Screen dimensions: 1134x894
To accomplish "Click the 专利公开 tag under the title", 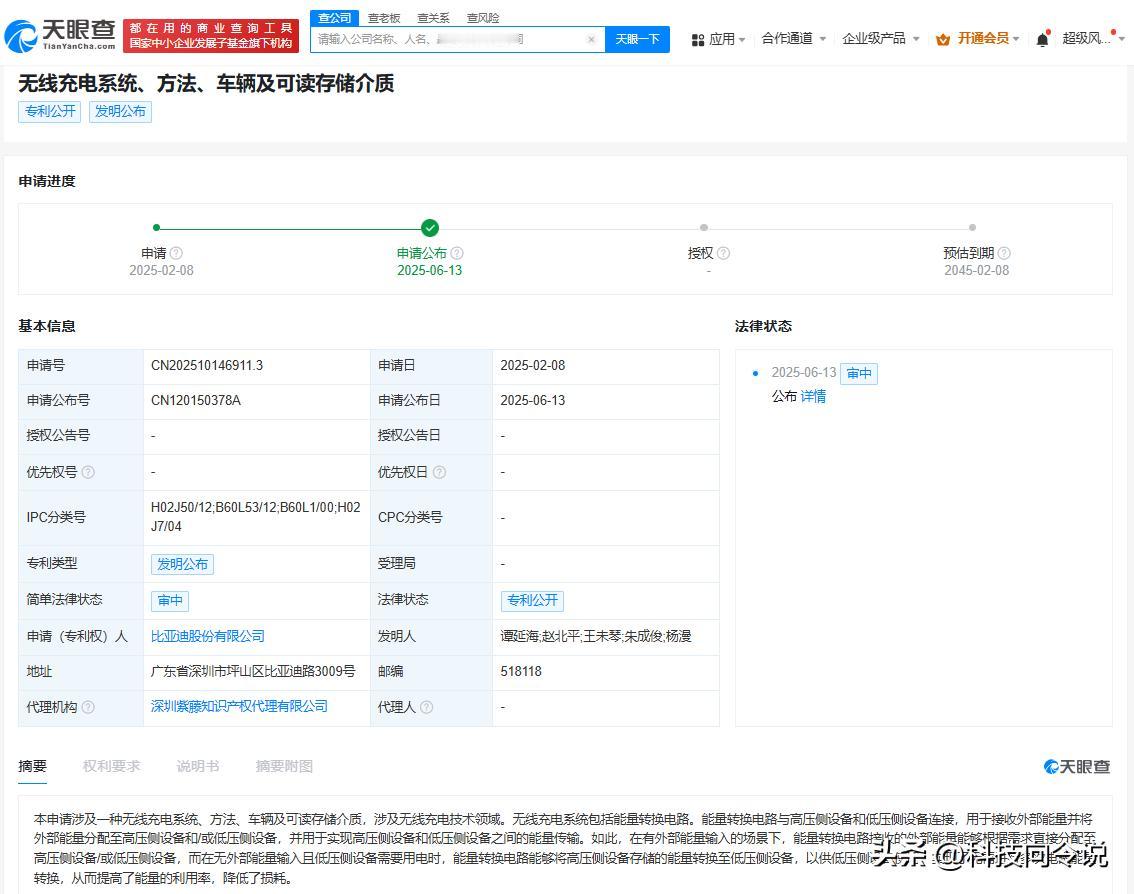I will 50,111.
